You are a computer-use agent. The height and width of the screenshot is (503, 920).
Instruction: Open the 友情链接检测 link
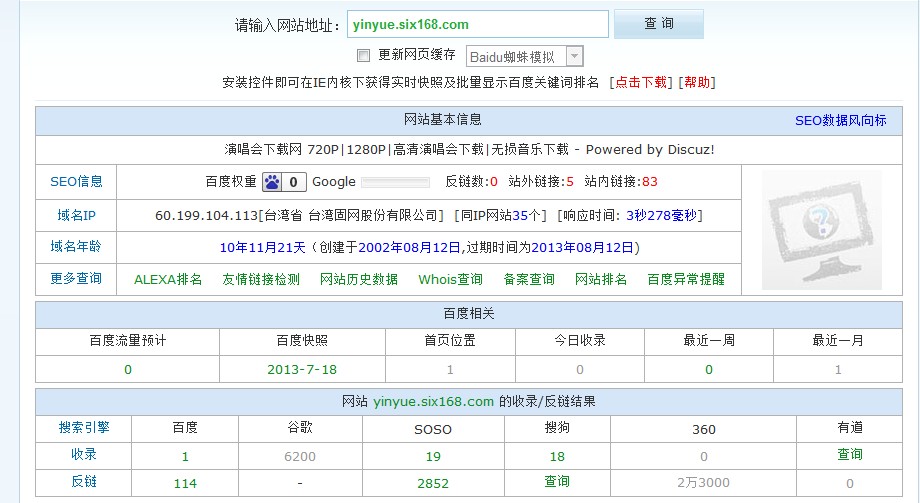tap(261, 279)
